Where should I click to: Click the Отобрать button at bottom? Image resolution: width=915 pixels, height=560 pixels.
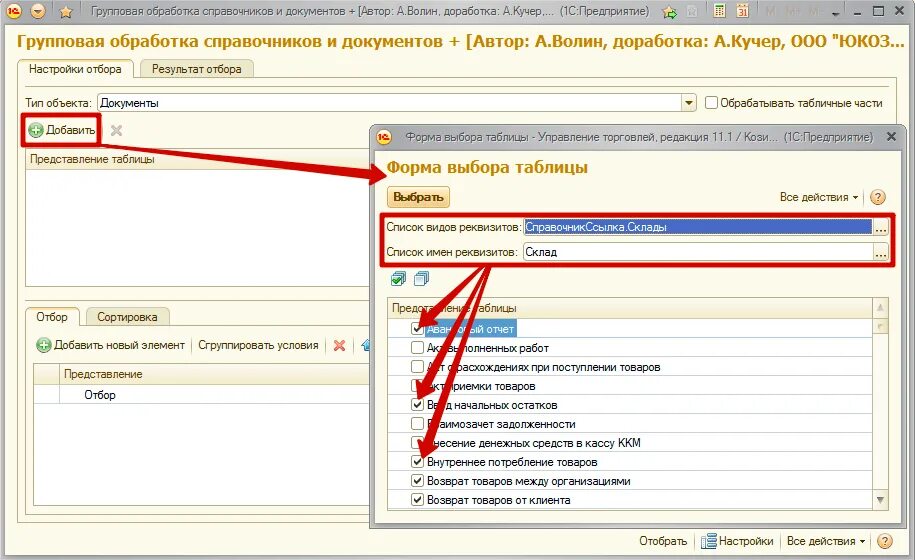point(663,541)
